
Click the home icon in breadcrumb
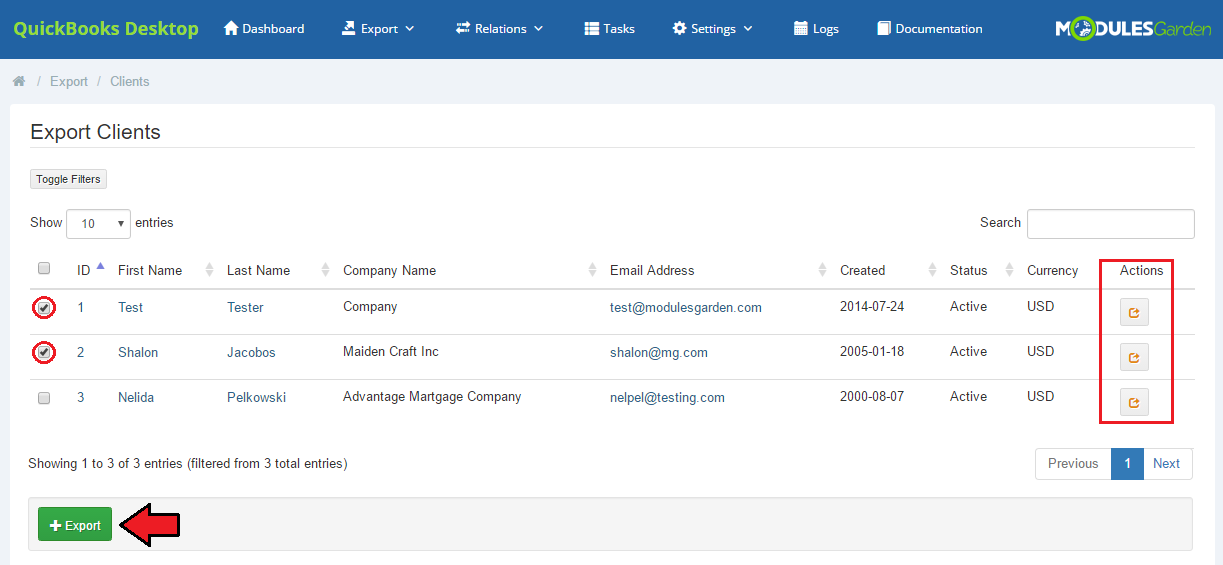(18, 81)
